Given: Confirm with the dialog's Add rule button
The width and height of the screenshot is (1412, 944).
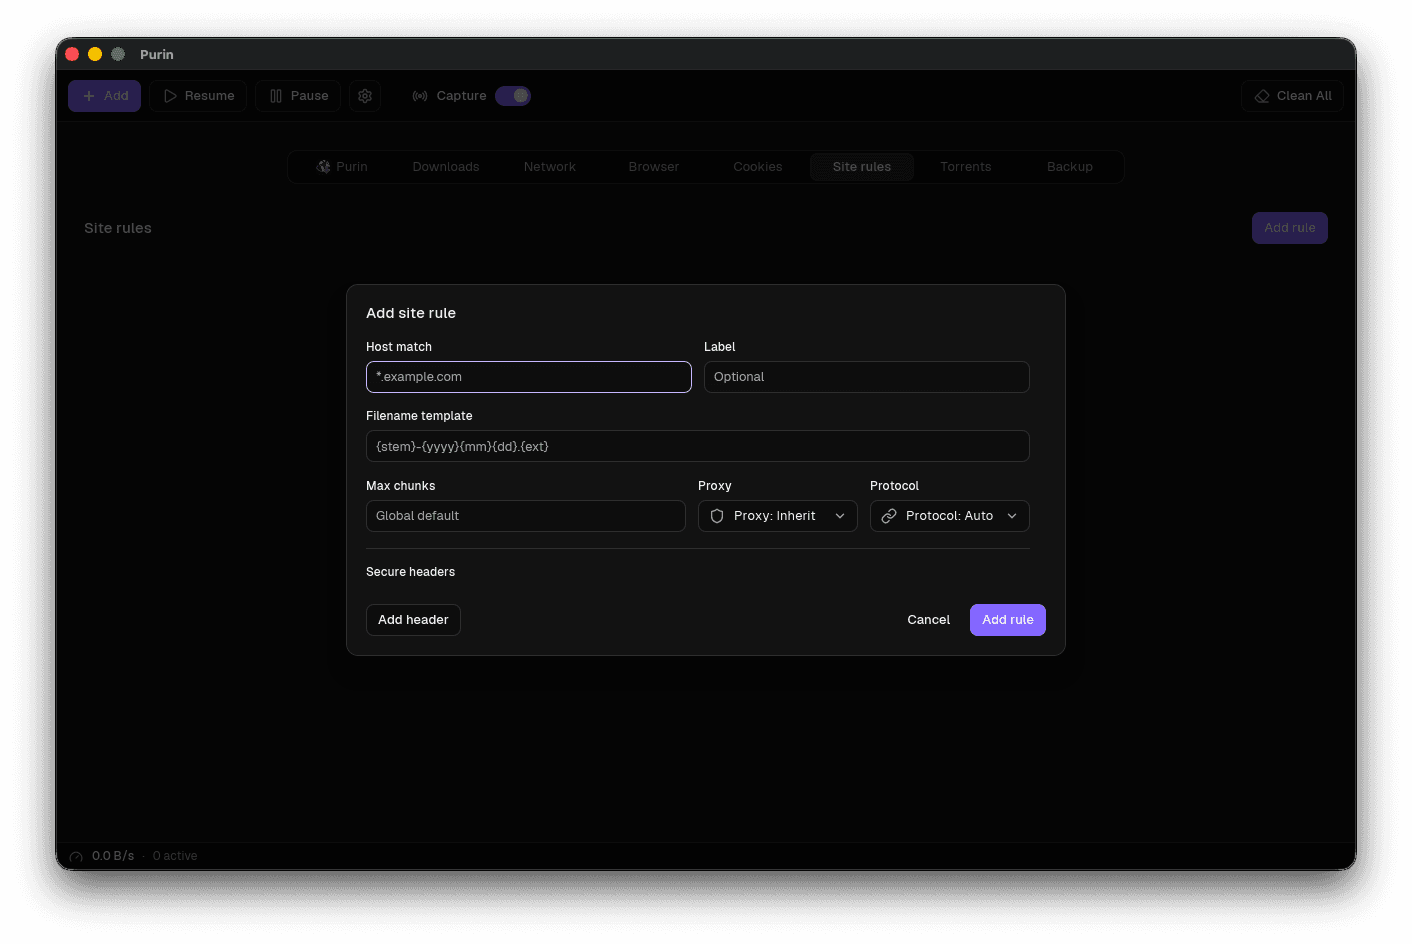Looking at the screenshot, I should (1008, 620).
